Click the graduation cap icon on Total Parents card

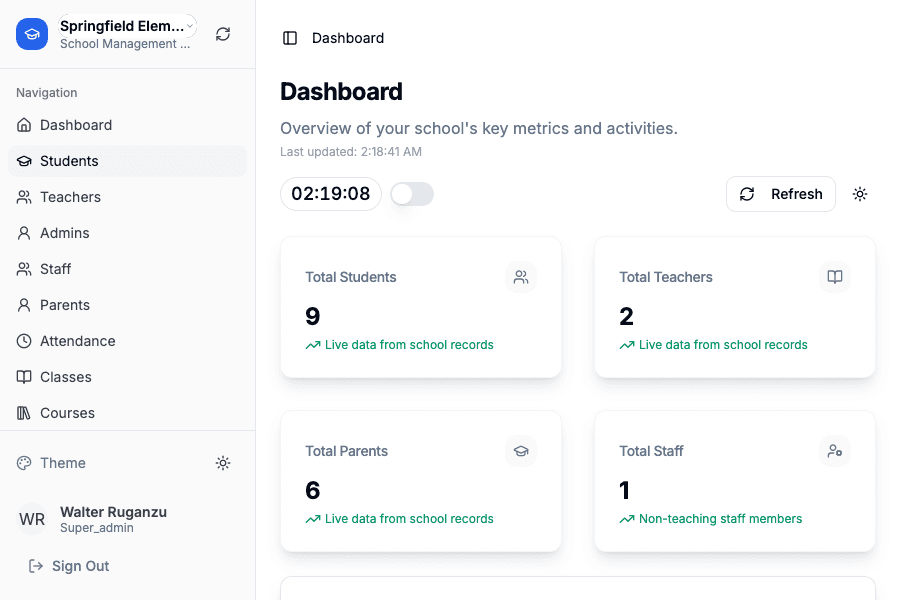point(520,451)
